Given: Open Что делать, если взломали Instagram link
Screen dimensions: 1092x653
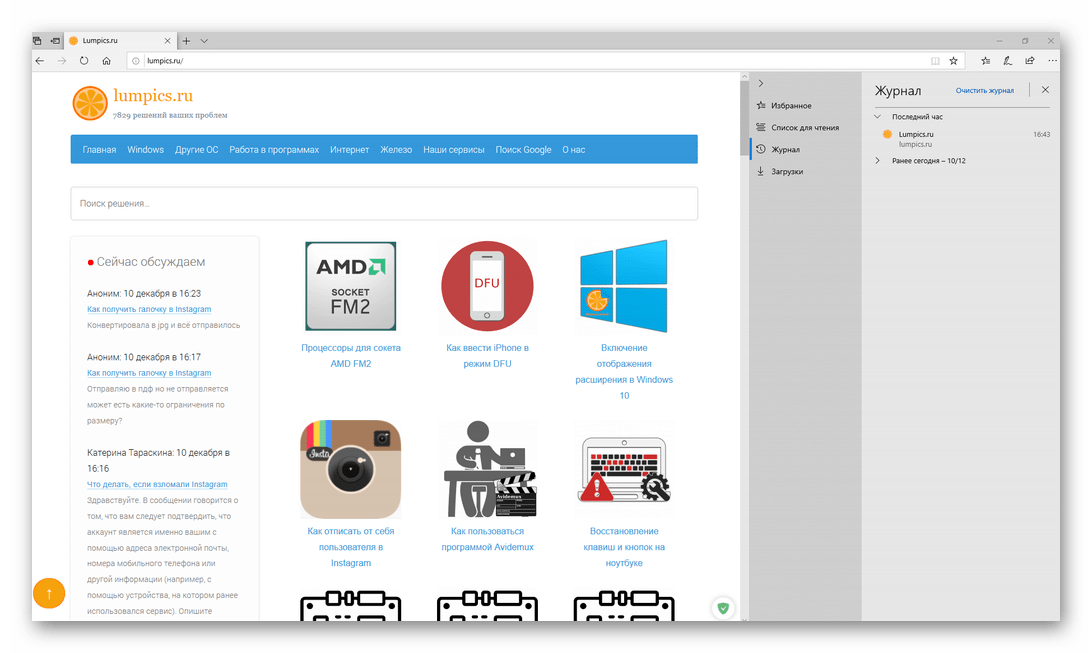Looking at the screenshot, I should click(157, 485).
